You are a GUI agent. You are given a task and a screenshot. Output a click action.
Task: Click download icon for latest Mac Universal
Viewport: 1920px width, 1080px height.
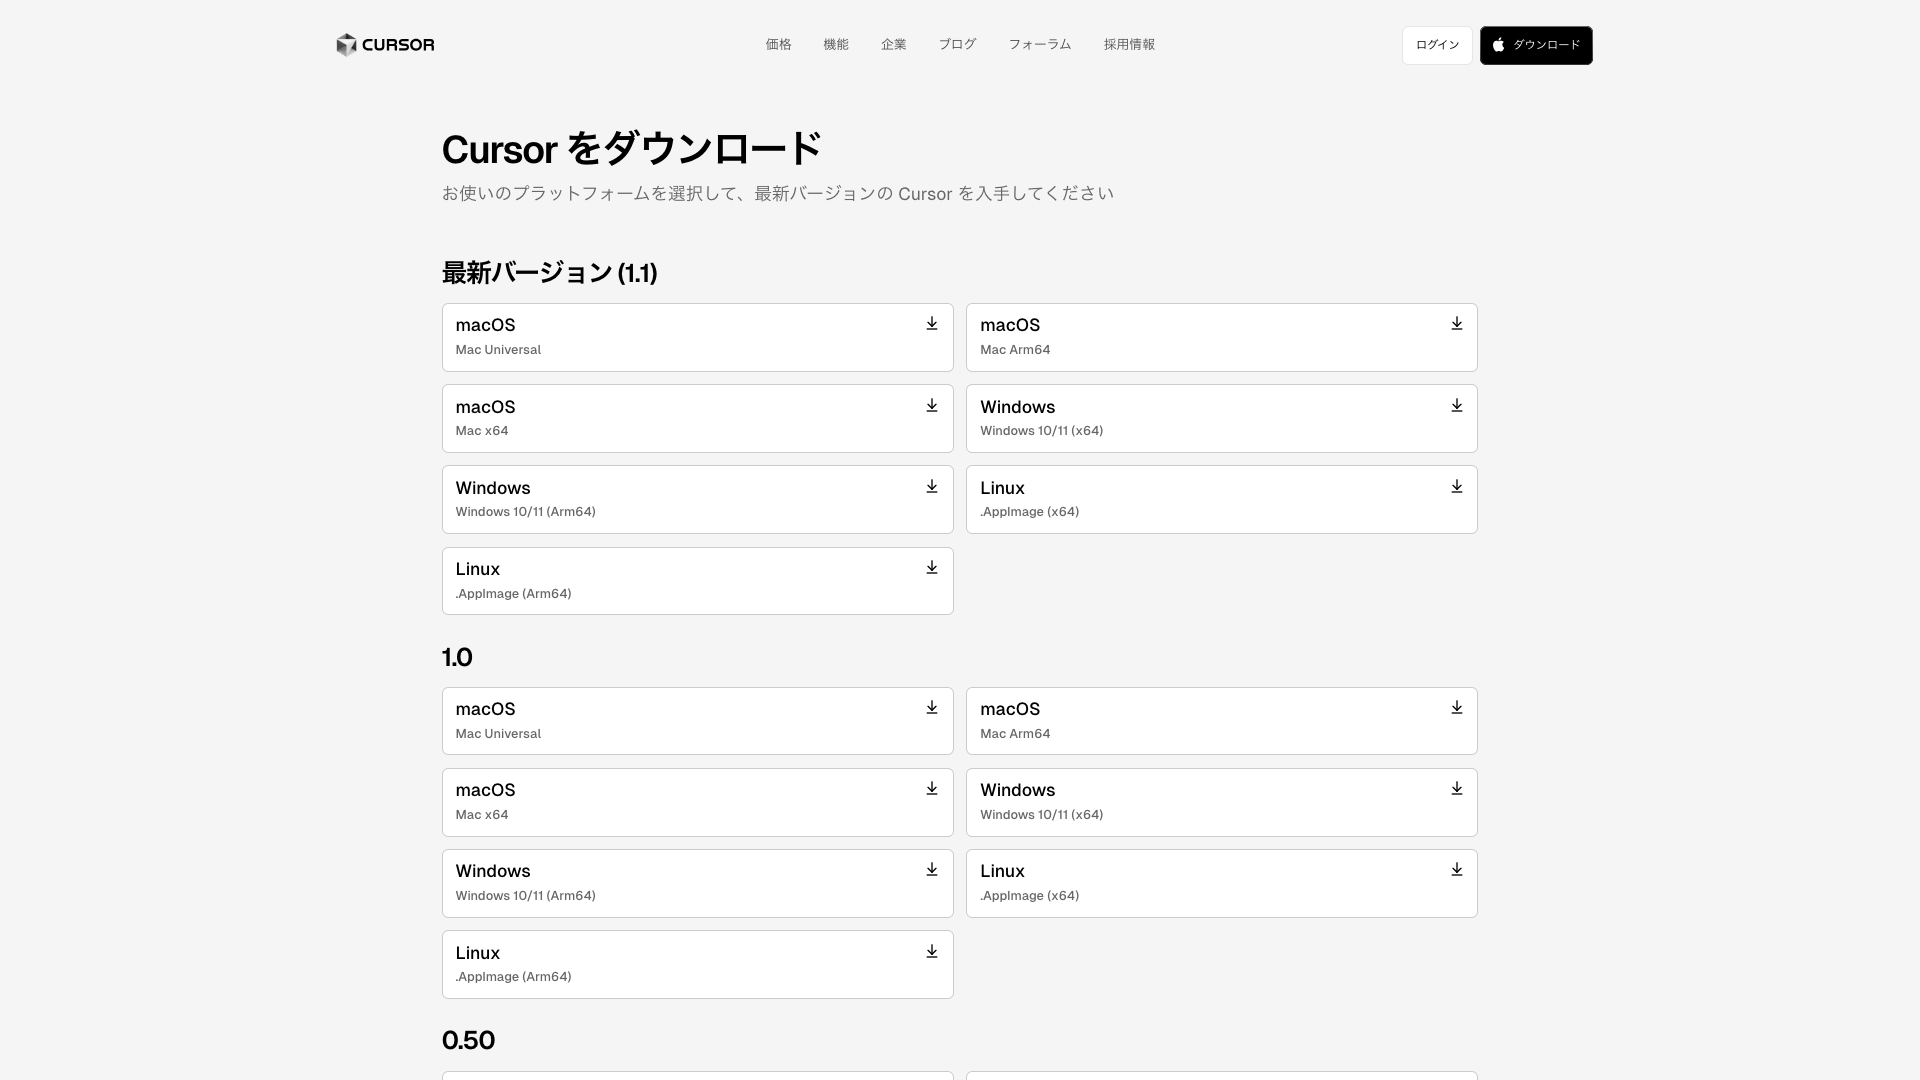click(x=932, y=324)
